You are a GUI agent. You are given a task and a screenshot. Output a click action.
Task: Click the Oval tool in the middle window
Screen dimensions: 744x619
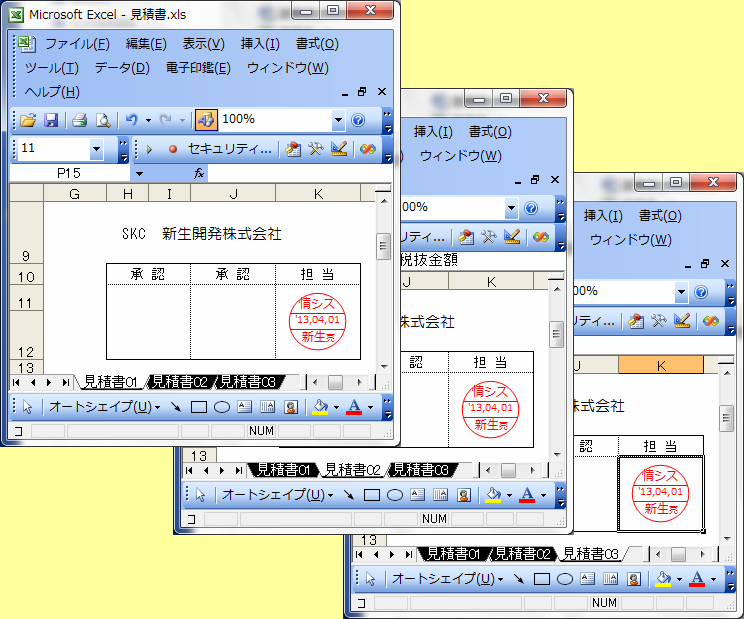point(395,495)
